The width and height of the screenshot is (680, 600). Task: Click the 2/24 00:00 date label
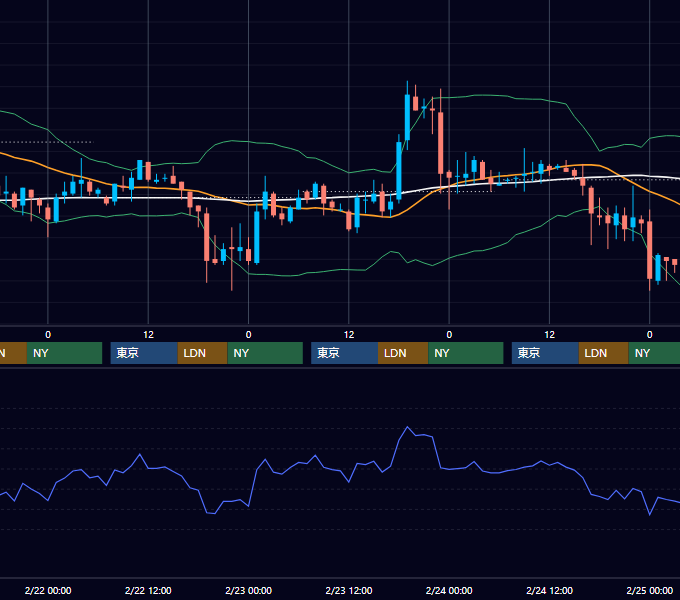449,590
